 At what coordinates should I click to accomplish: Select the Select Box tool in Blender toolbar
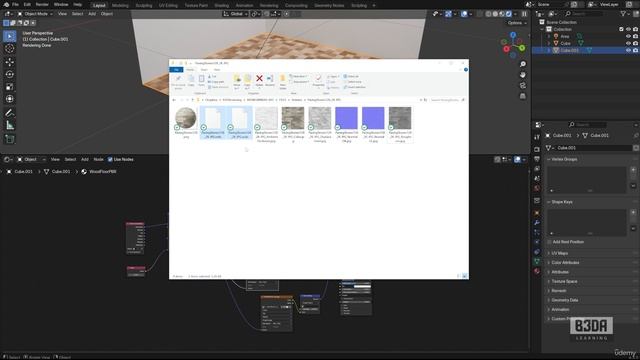pos(10,36)
